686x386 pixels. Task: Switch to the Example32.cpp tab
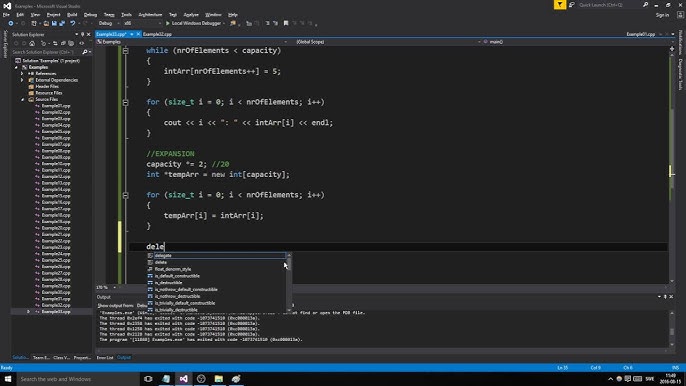tap(158, 34)
